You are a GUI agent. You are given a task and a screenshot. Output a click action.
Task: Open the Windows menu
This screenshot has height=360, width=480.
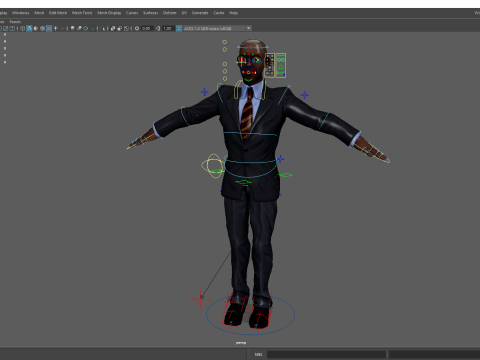coord(20,13)
